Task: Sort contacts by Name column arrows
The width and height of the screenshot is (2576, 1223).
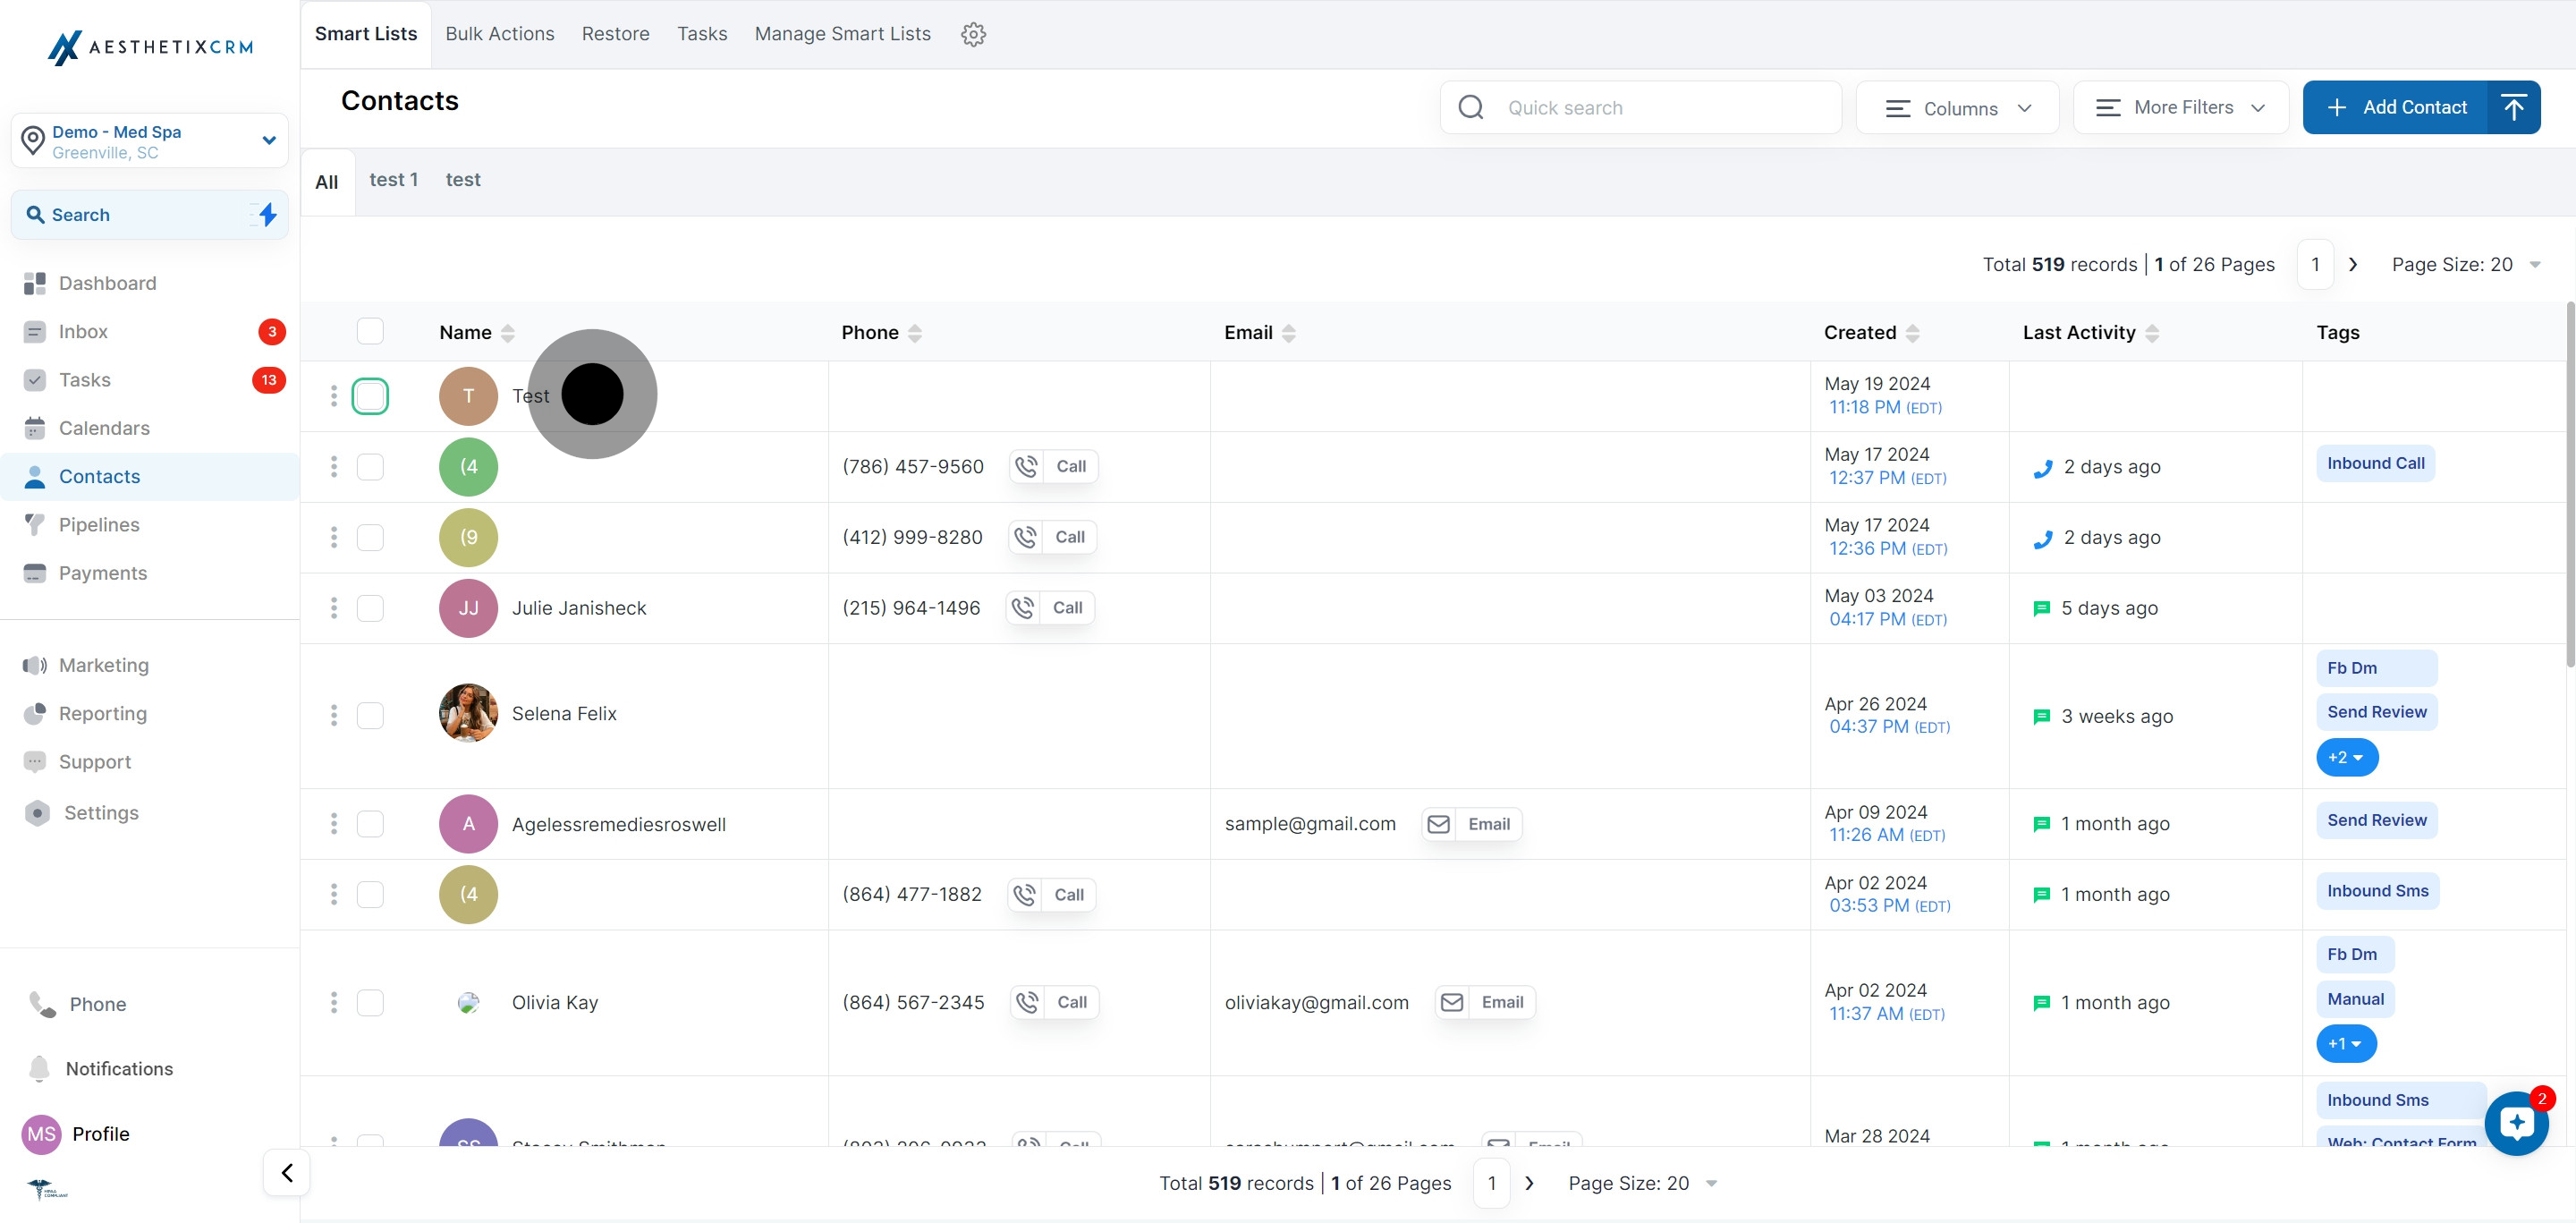Action: [508, 333]
